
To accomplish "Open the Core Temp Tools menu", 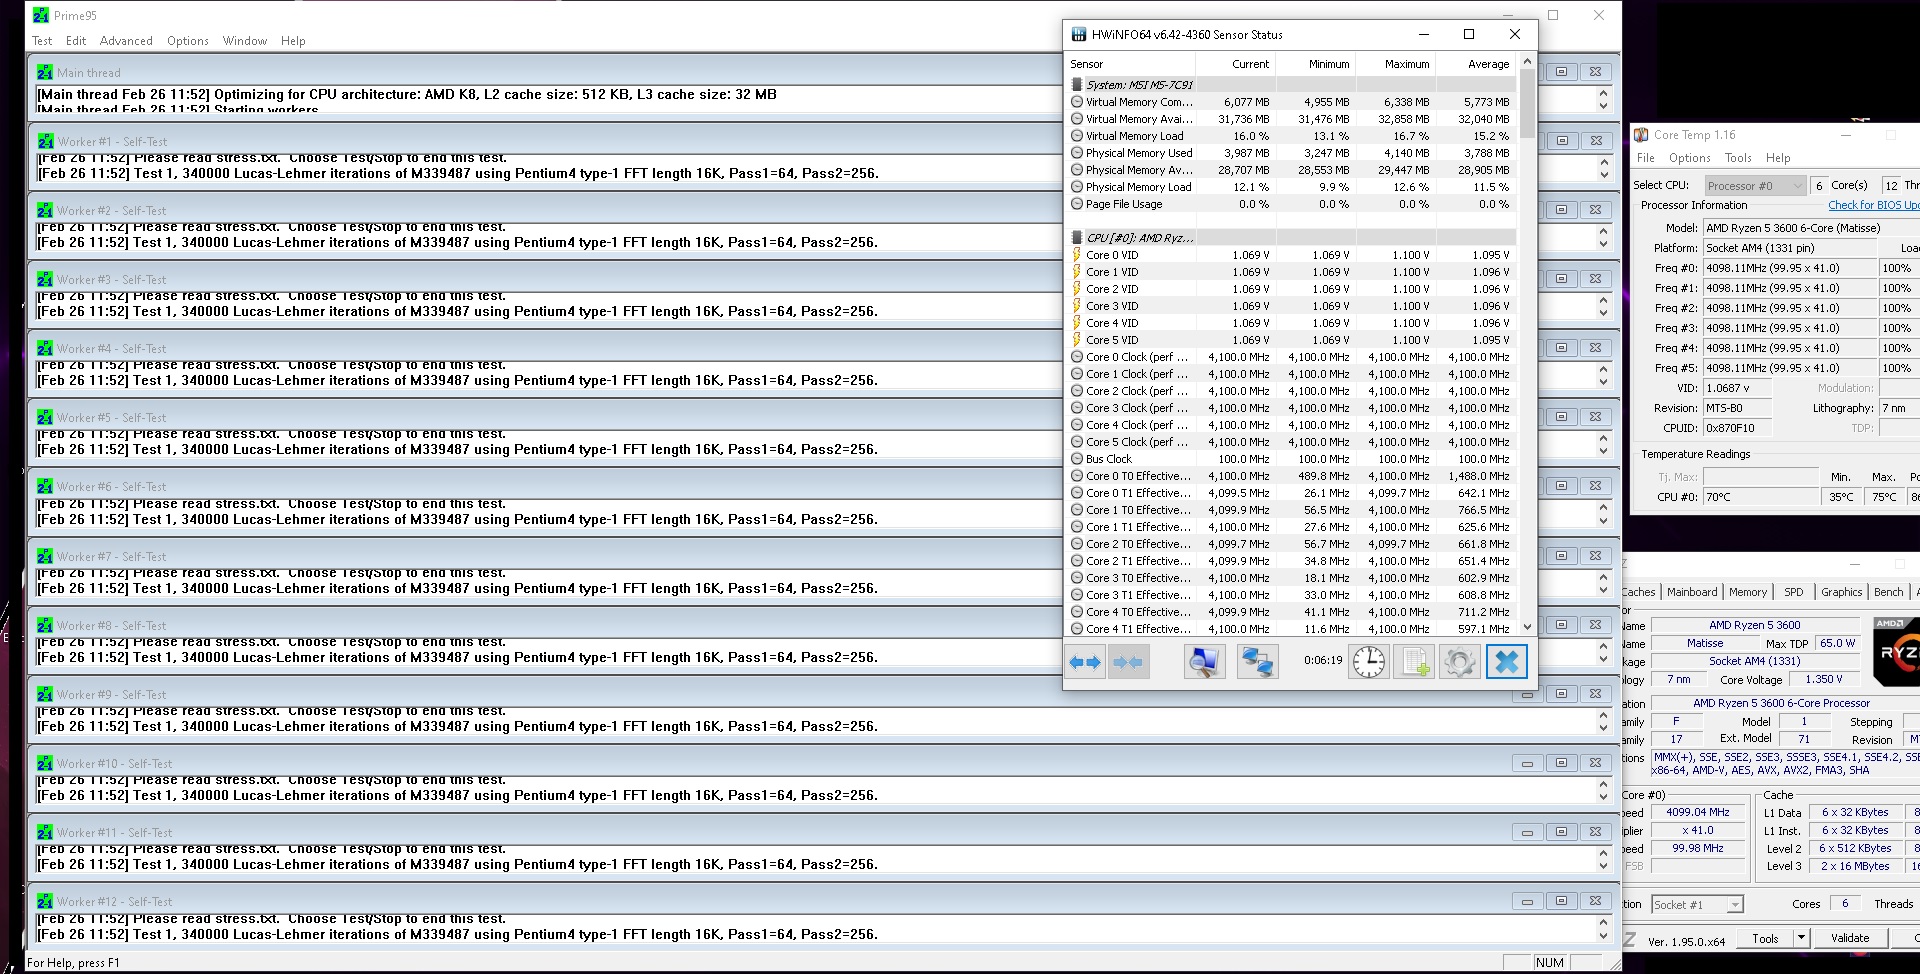I will 1738,158.
